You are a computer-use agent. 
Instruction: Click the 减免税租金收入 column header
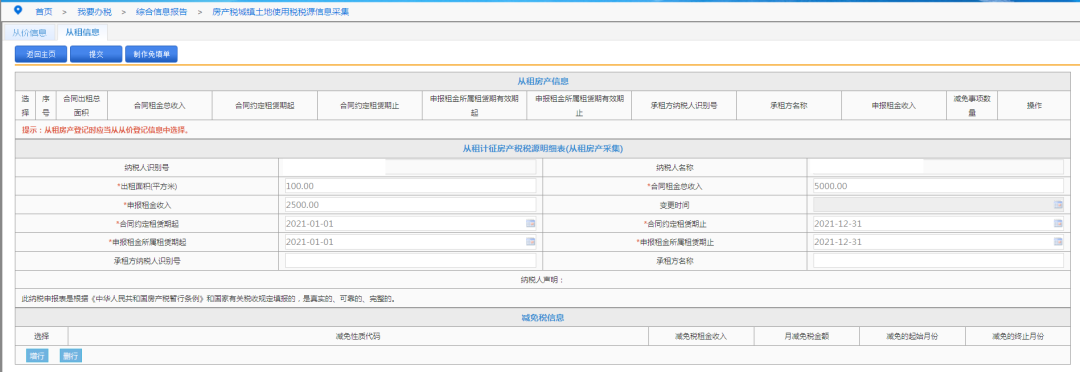tap(701, 336)
